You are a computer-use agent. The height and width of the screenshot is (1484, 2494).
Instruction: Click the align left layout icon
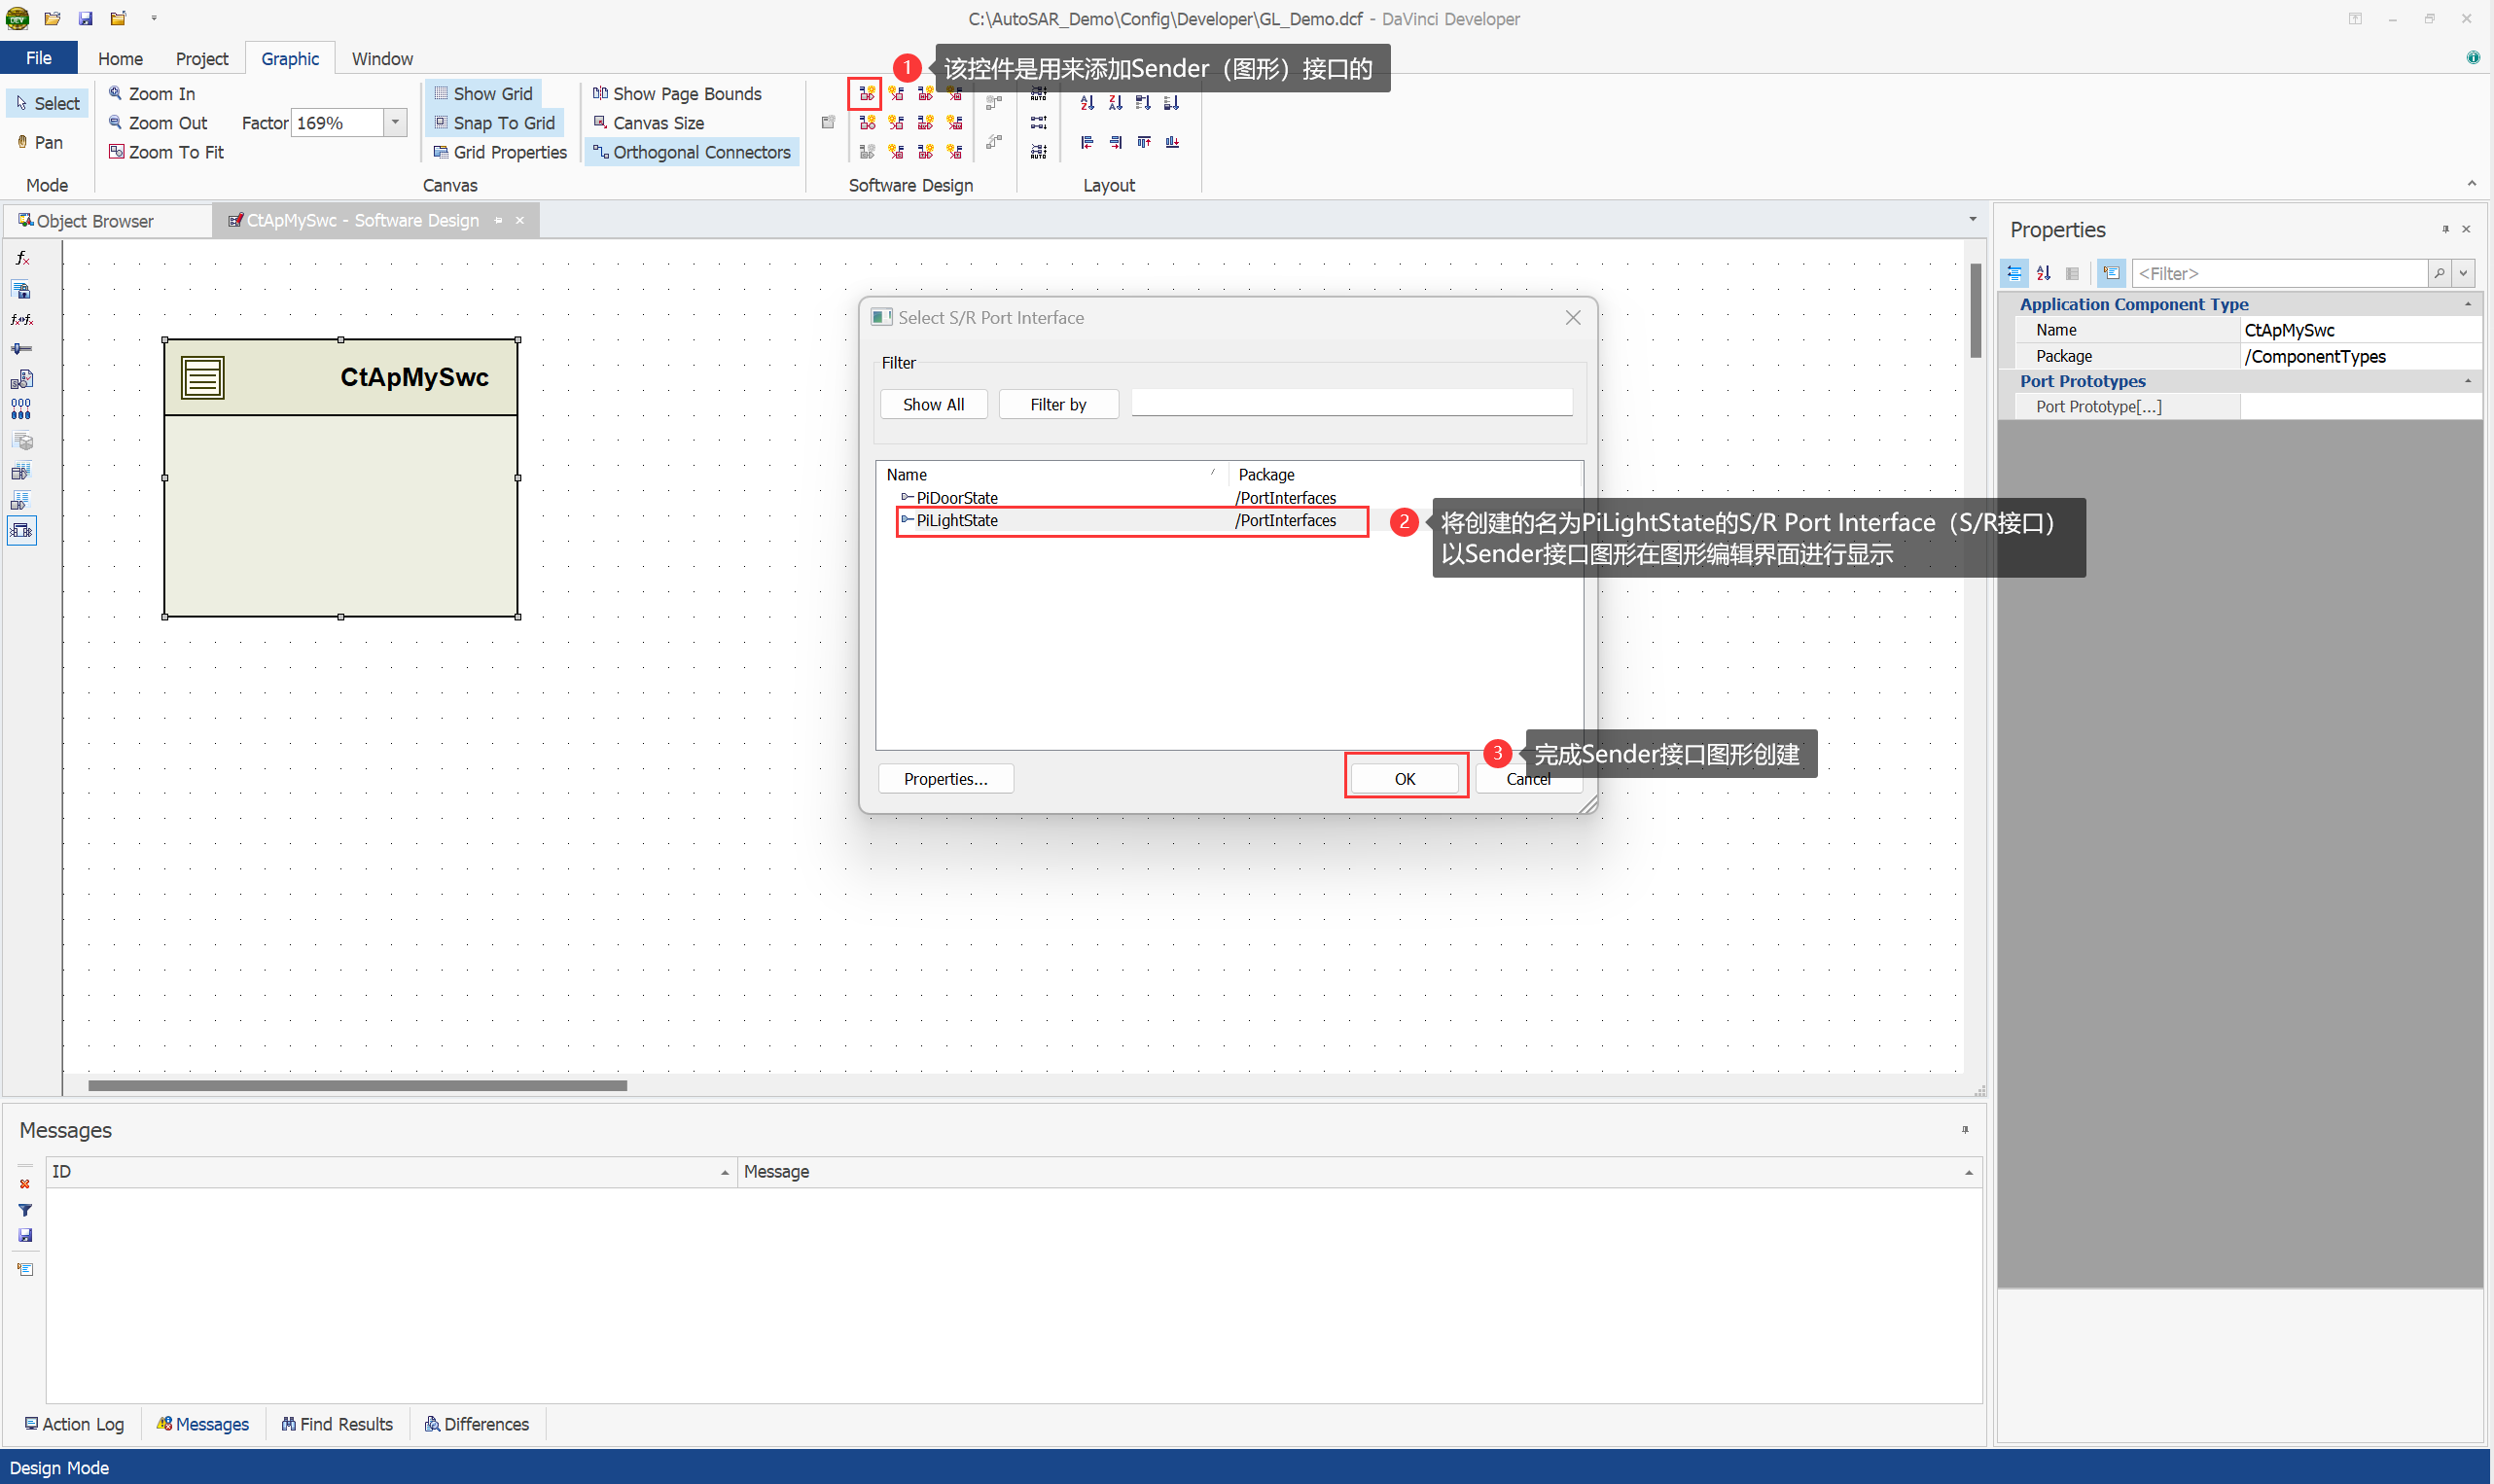pos(1087,142)
